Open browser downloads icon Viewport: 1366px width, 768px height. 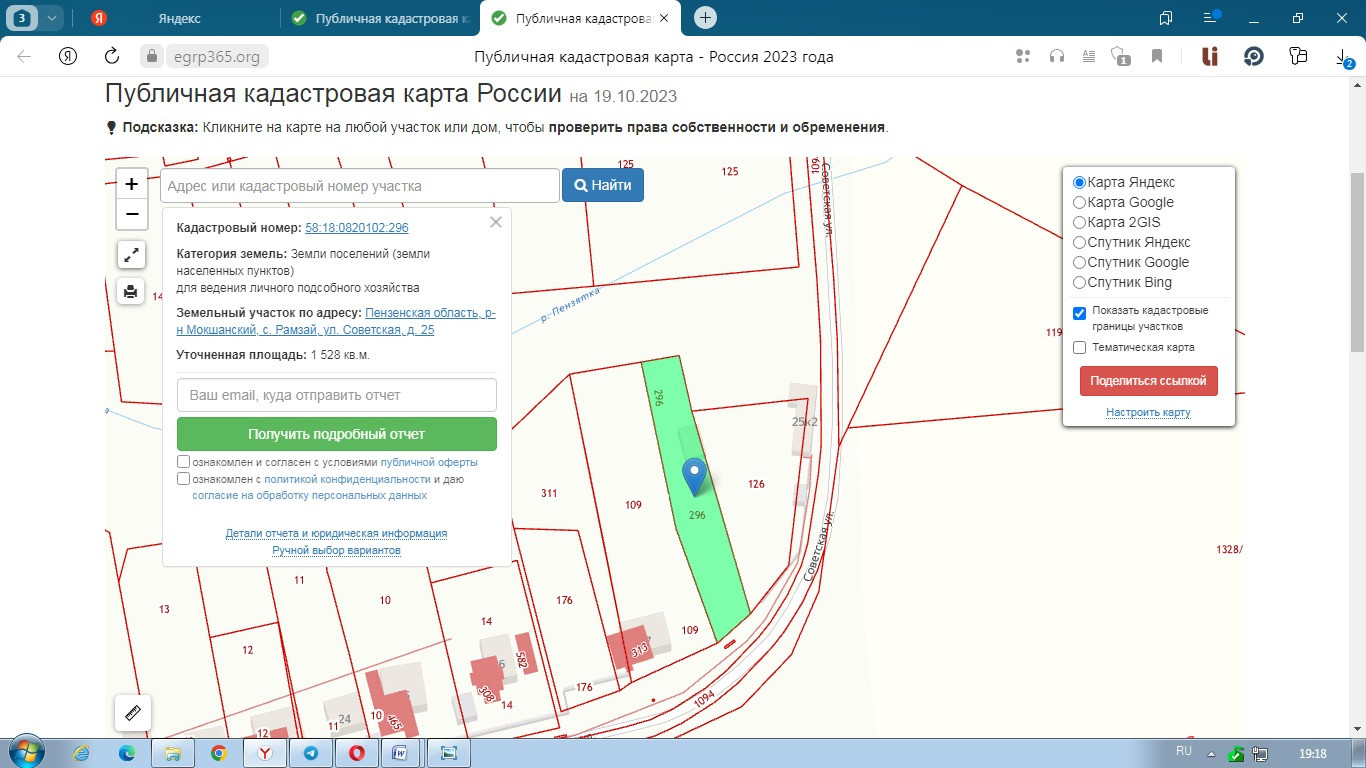point(1344,57)
